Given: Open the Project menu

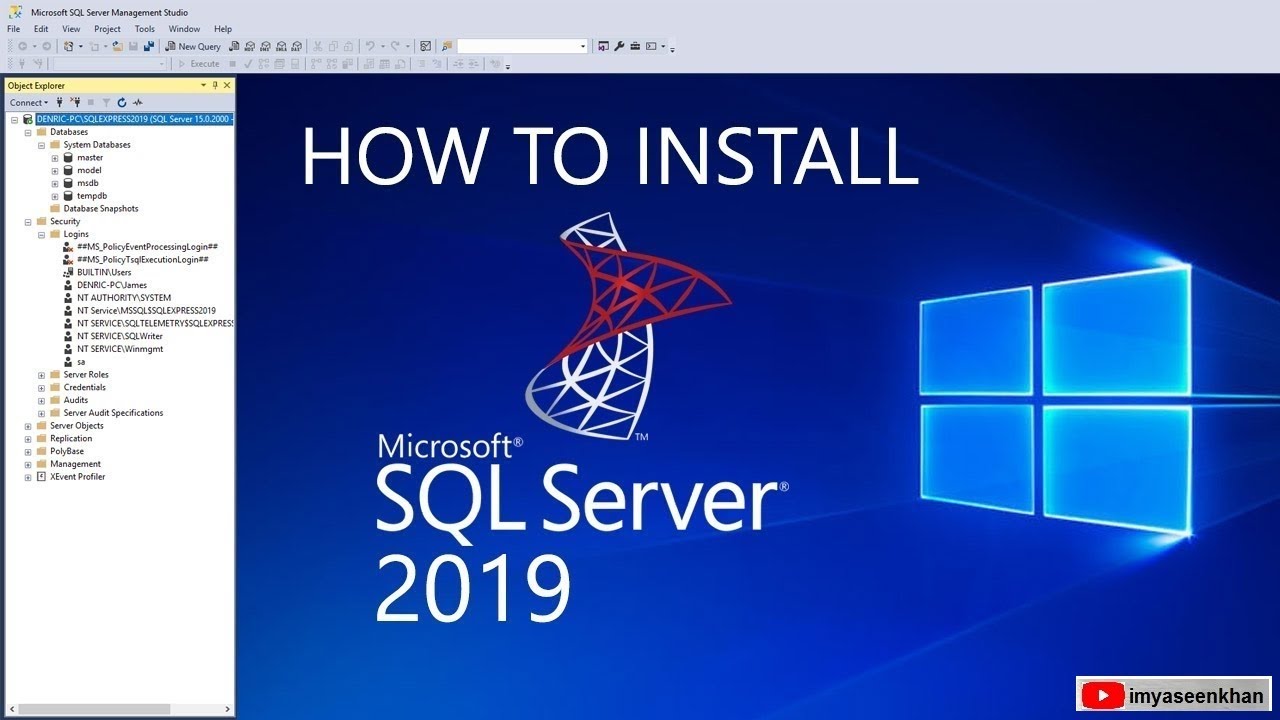Looking at the screenshot, I should (107, 29).
